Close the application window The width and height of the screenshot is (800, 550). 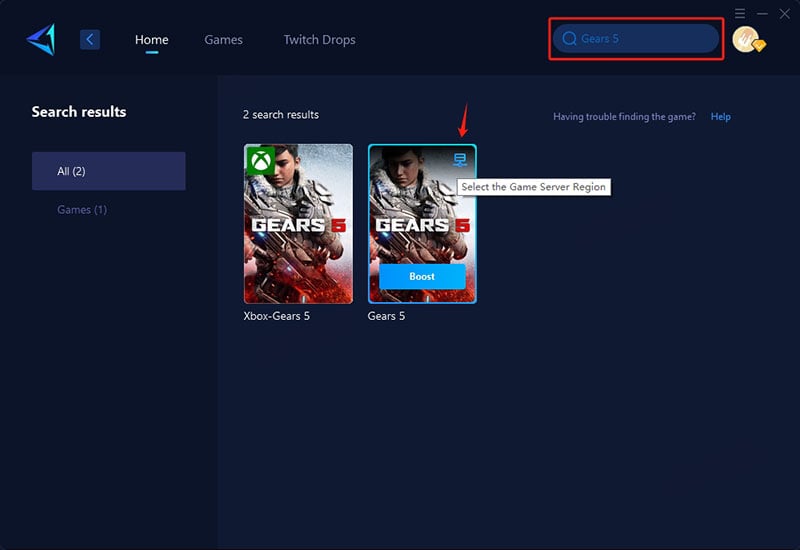(x=785, y=13)
